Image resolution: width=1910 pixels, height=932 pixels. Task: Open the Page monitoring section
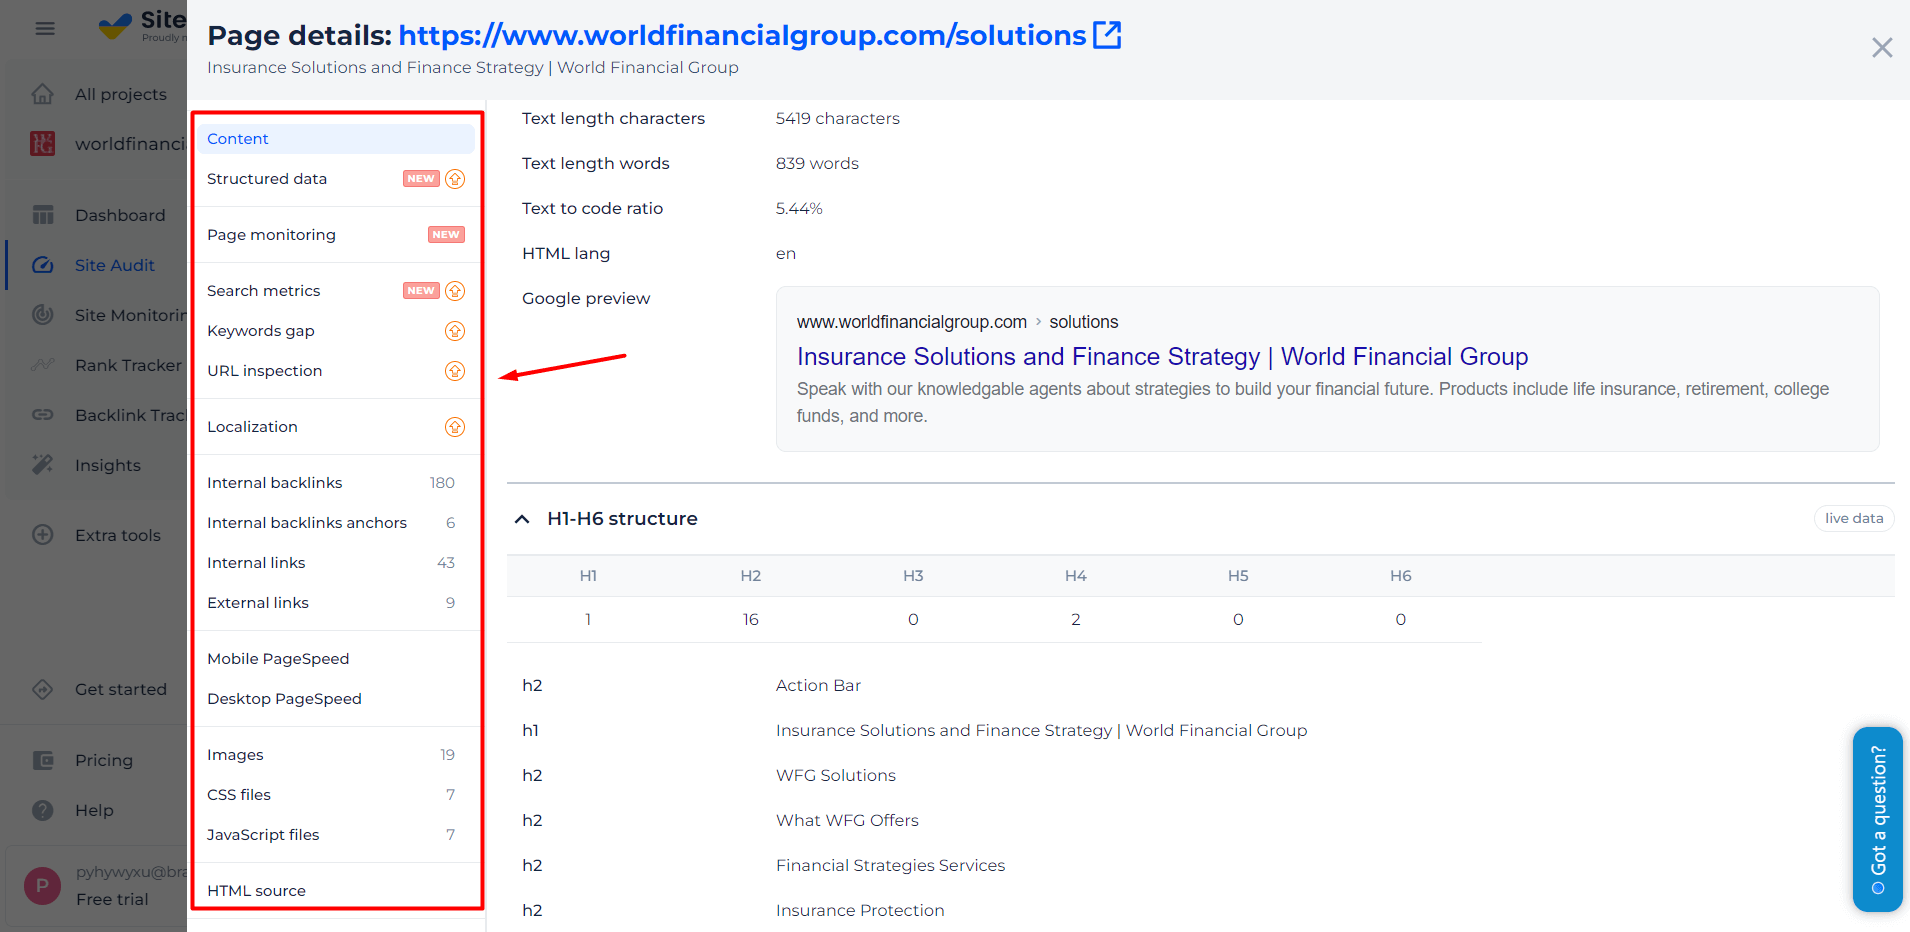pyautogui.click(x=271, y=235)
